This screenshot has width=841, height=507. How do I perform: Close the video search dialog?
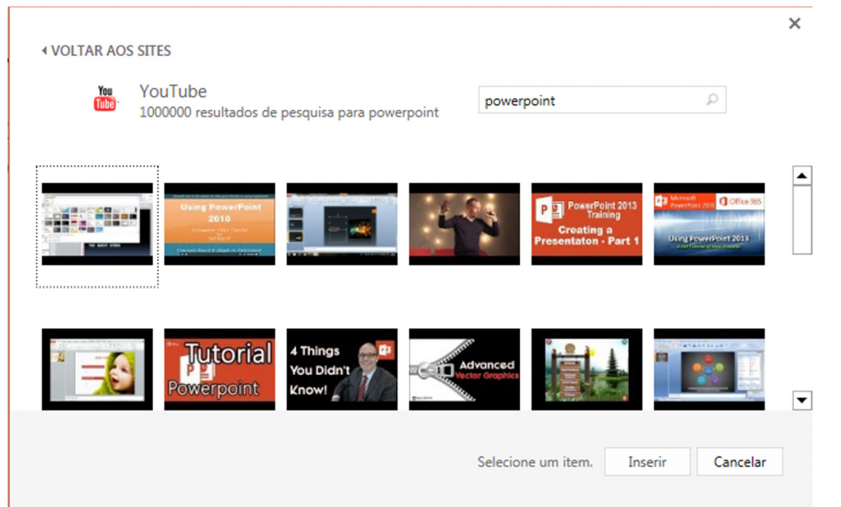click(x=794, y=24)
